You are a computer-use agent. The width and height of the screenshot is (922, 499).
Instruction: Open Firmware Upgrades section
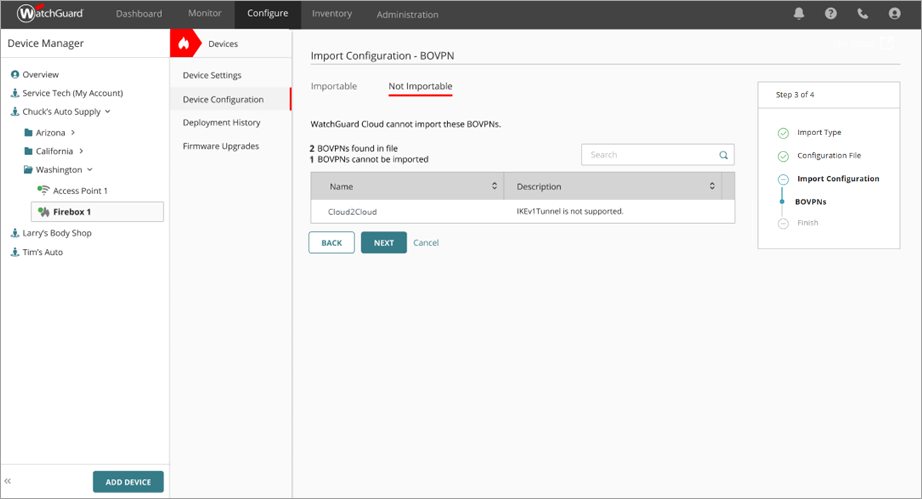tap(221, 146)
